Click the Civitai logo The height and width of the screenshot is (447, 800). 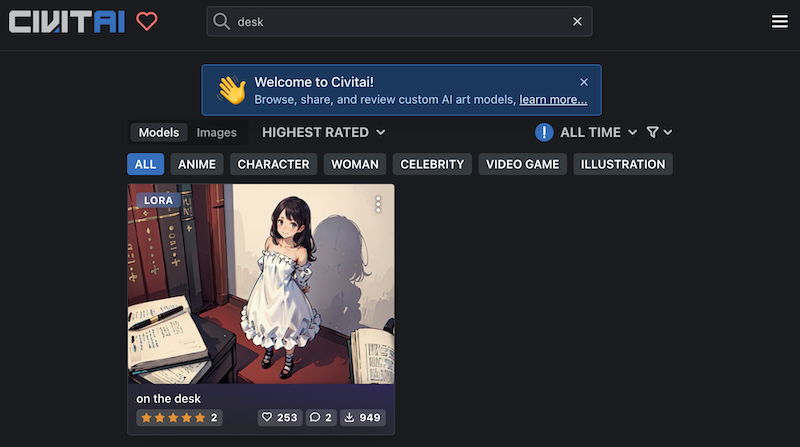pos(67,21)
